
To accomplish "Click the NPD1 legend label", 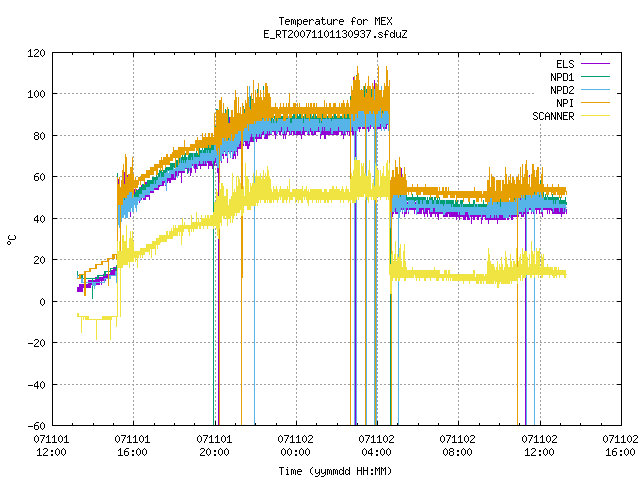I will [x=562, y=77].
